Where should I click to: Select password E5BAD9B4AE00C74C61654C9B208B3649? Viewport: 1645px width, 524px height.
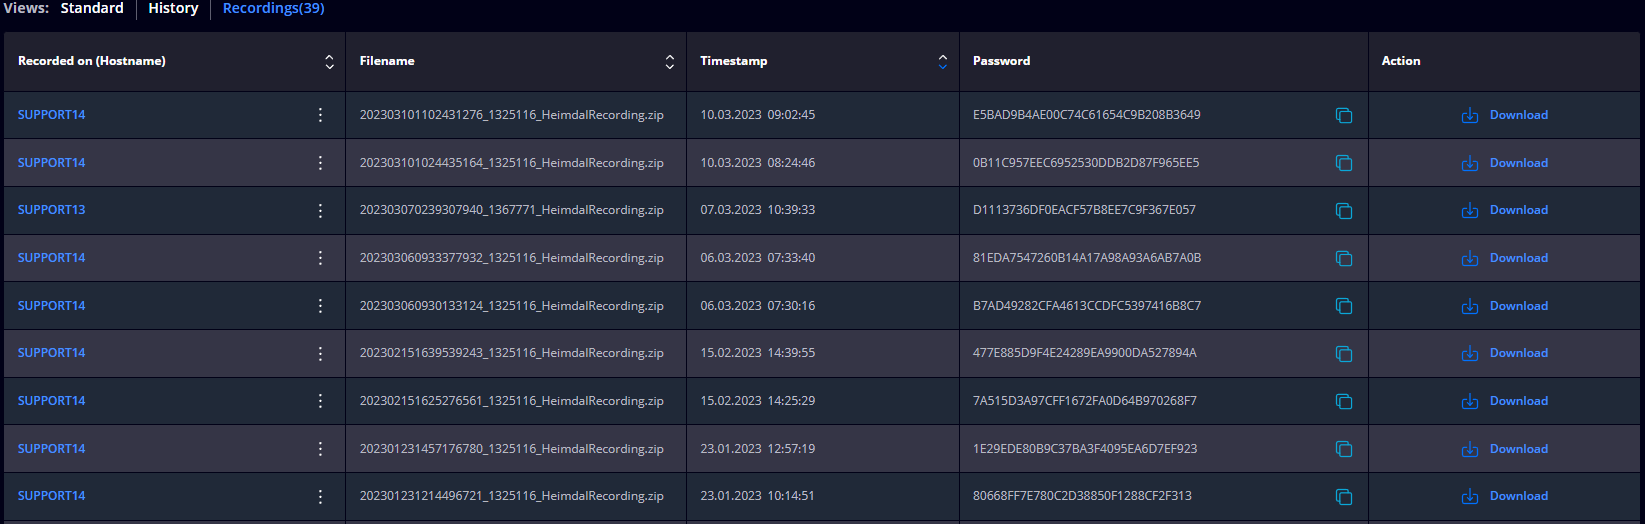[x=1087, y=115]
